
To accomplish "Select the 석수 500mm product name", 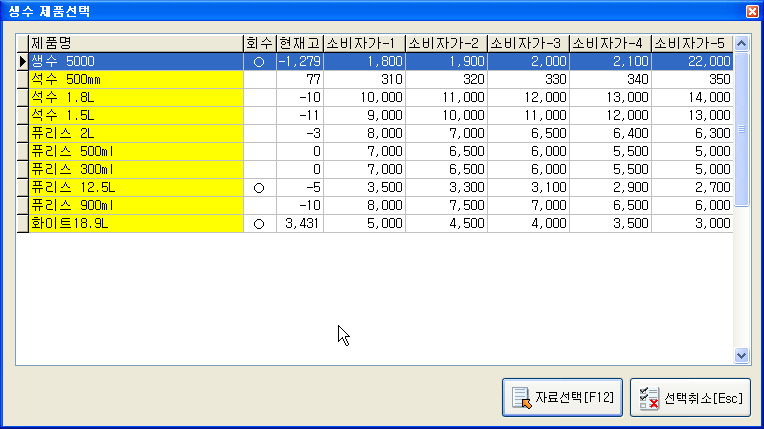I will 136,79.
